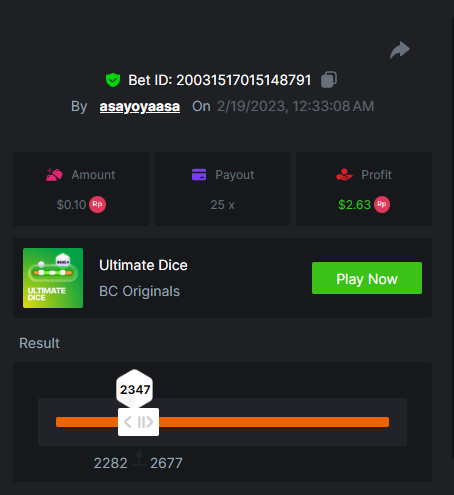The height and width of the screenshot is (495, 454).
Task: Open asayoyaasa user profile link
Action: coord(140,106)
